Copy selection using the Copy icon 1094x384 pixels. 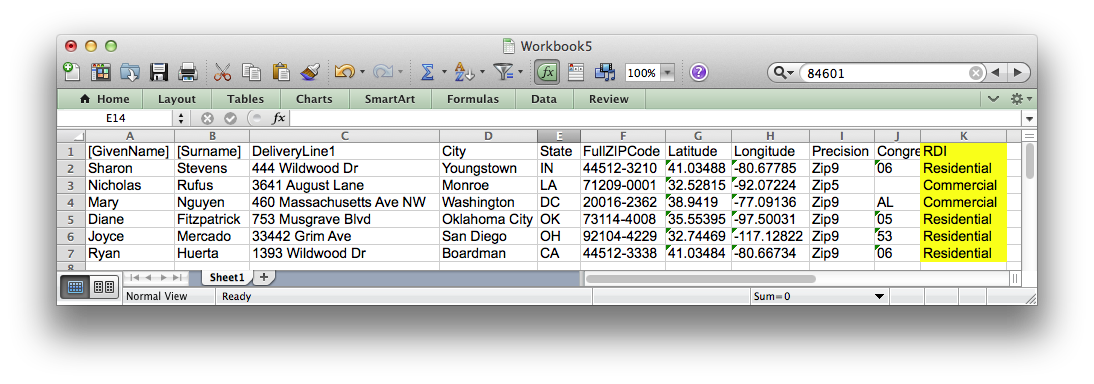pos(251,72)
